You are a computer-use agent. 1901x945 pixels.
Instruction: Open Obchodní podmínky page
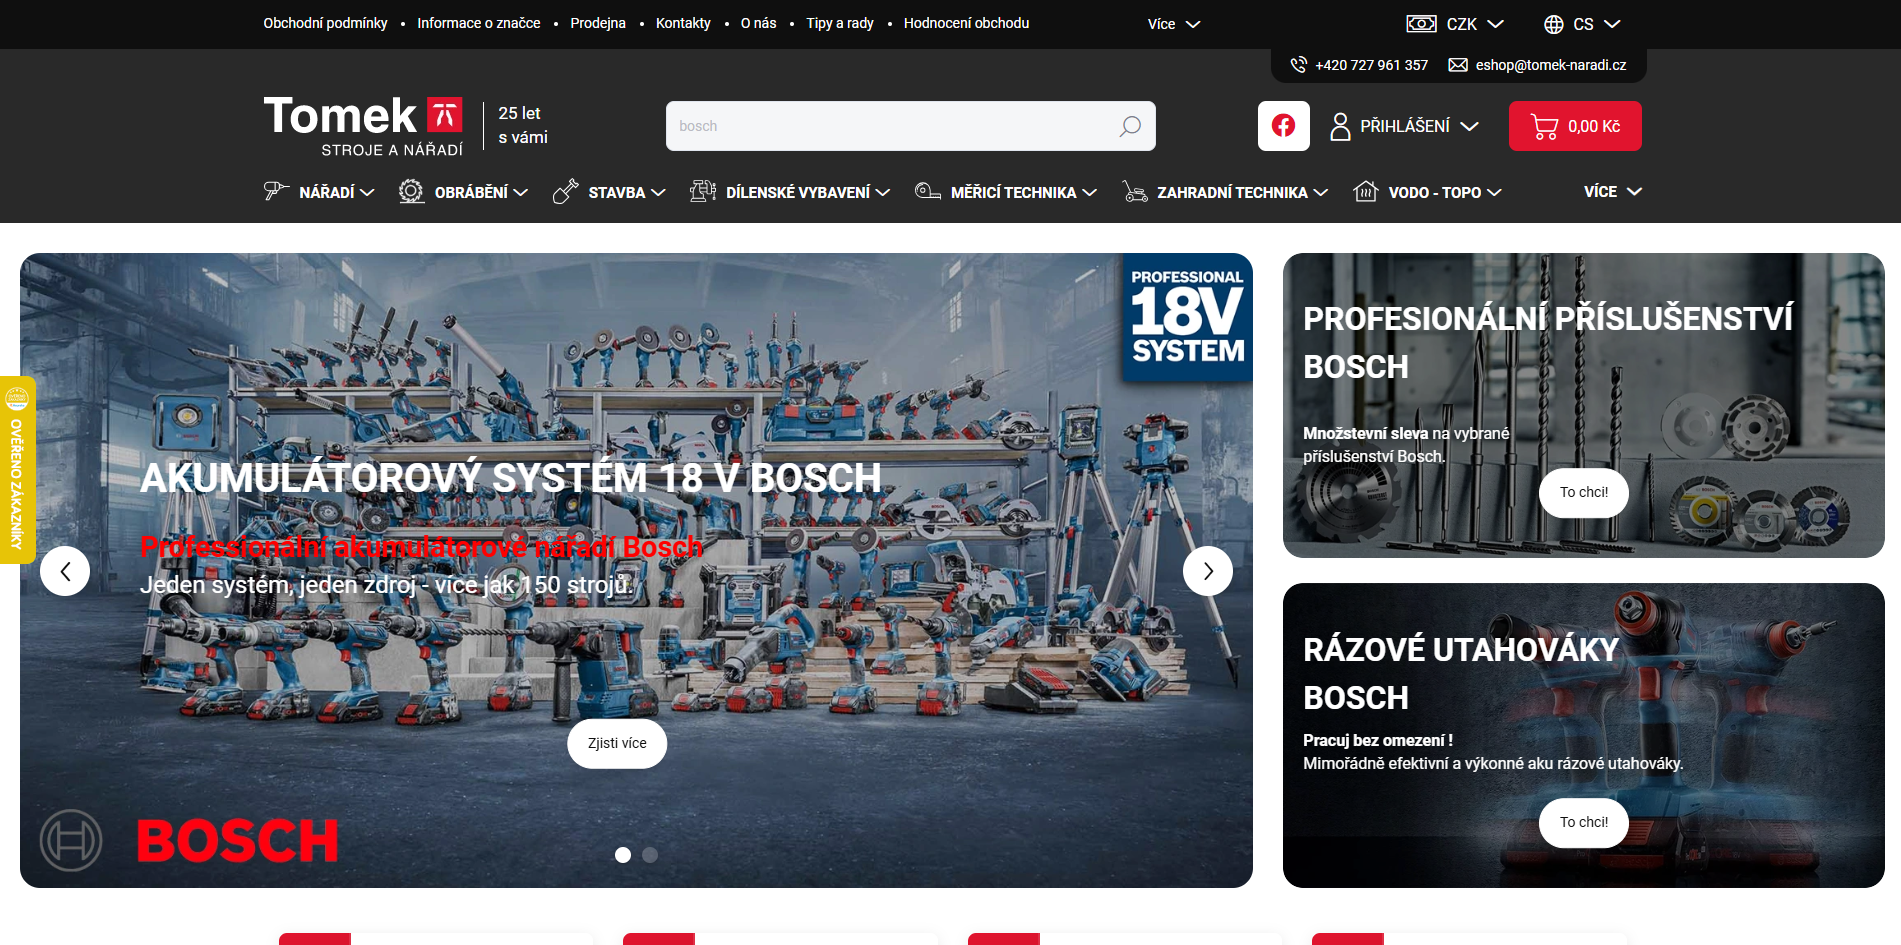point(325,23)
